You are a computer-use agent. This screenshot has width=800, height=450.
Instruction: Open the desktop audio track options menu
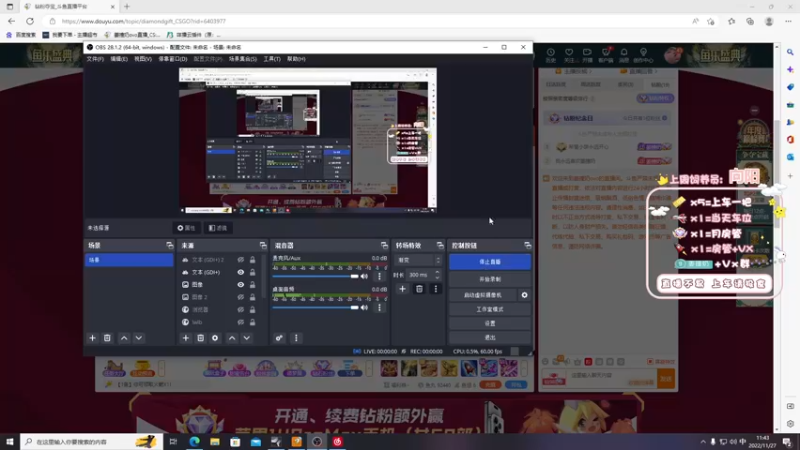point(379,307)
